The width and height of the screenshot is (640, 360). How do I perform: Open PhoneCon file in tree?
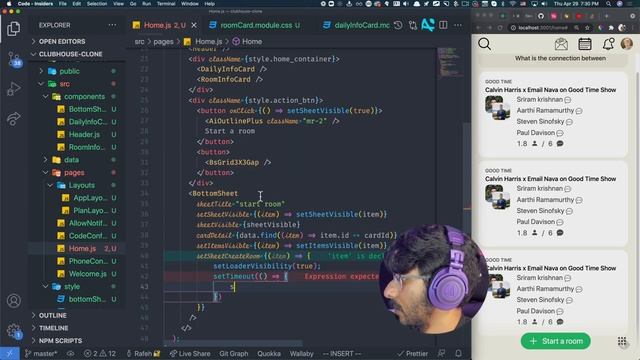tap(88, 261)
